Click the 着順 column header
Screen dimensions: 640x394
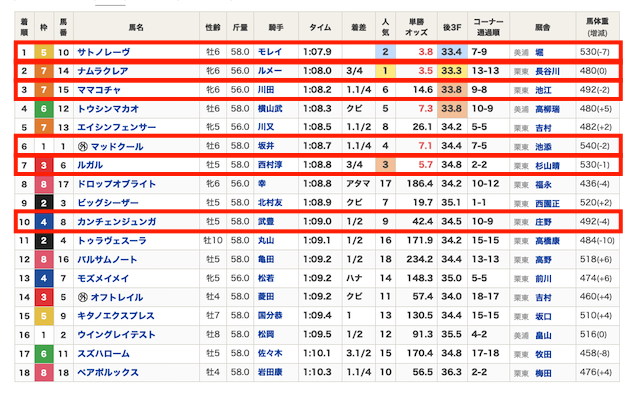24,27
